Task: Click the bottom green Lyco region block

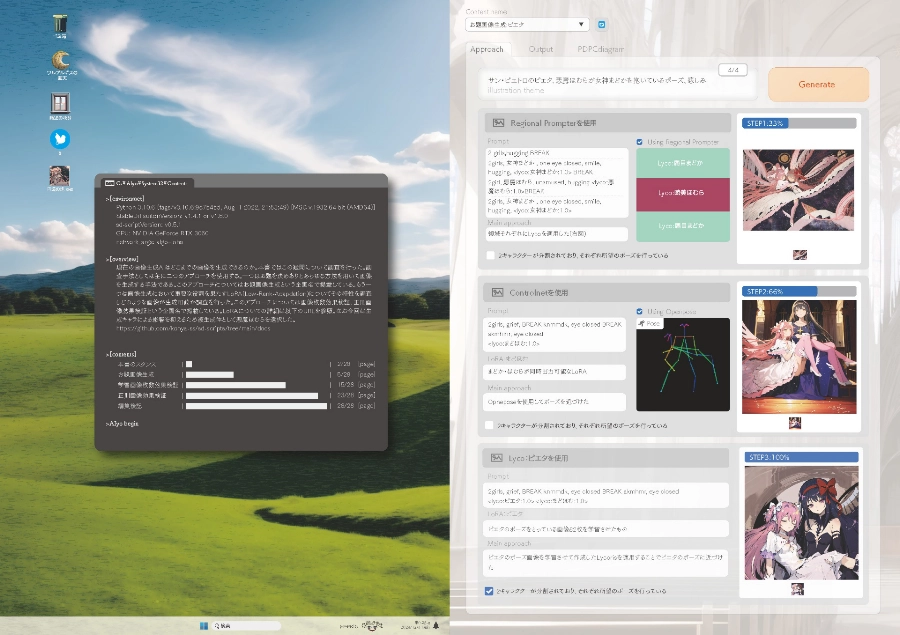Action: [682, 226]
